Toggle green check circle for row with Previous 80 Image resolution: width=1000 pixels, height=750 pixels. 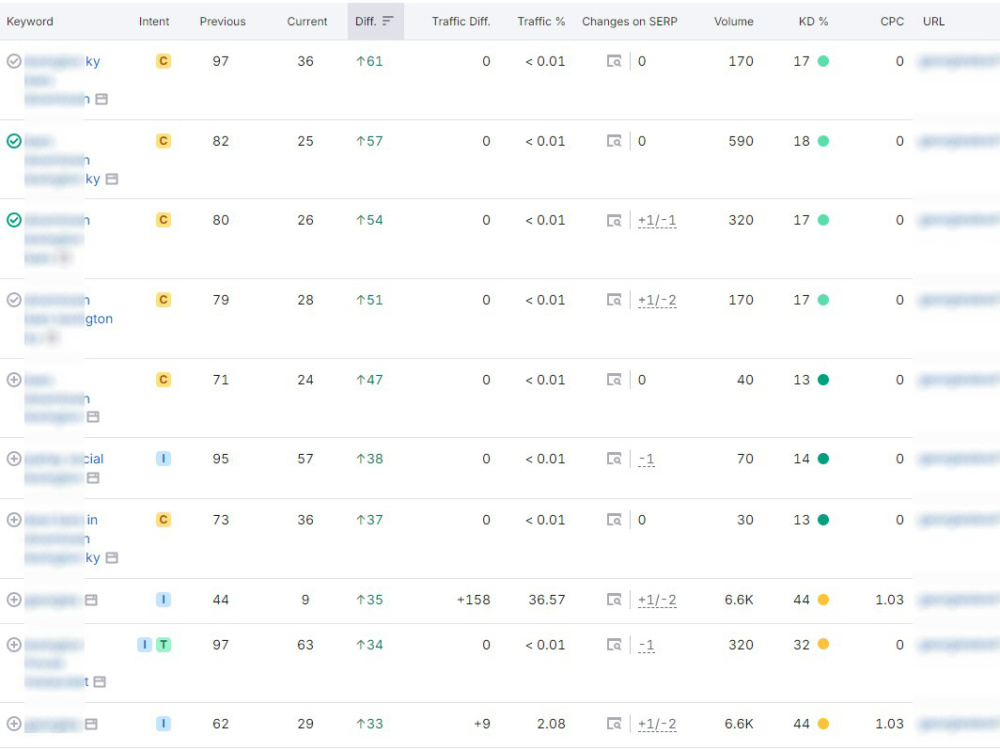coord(14,220)
